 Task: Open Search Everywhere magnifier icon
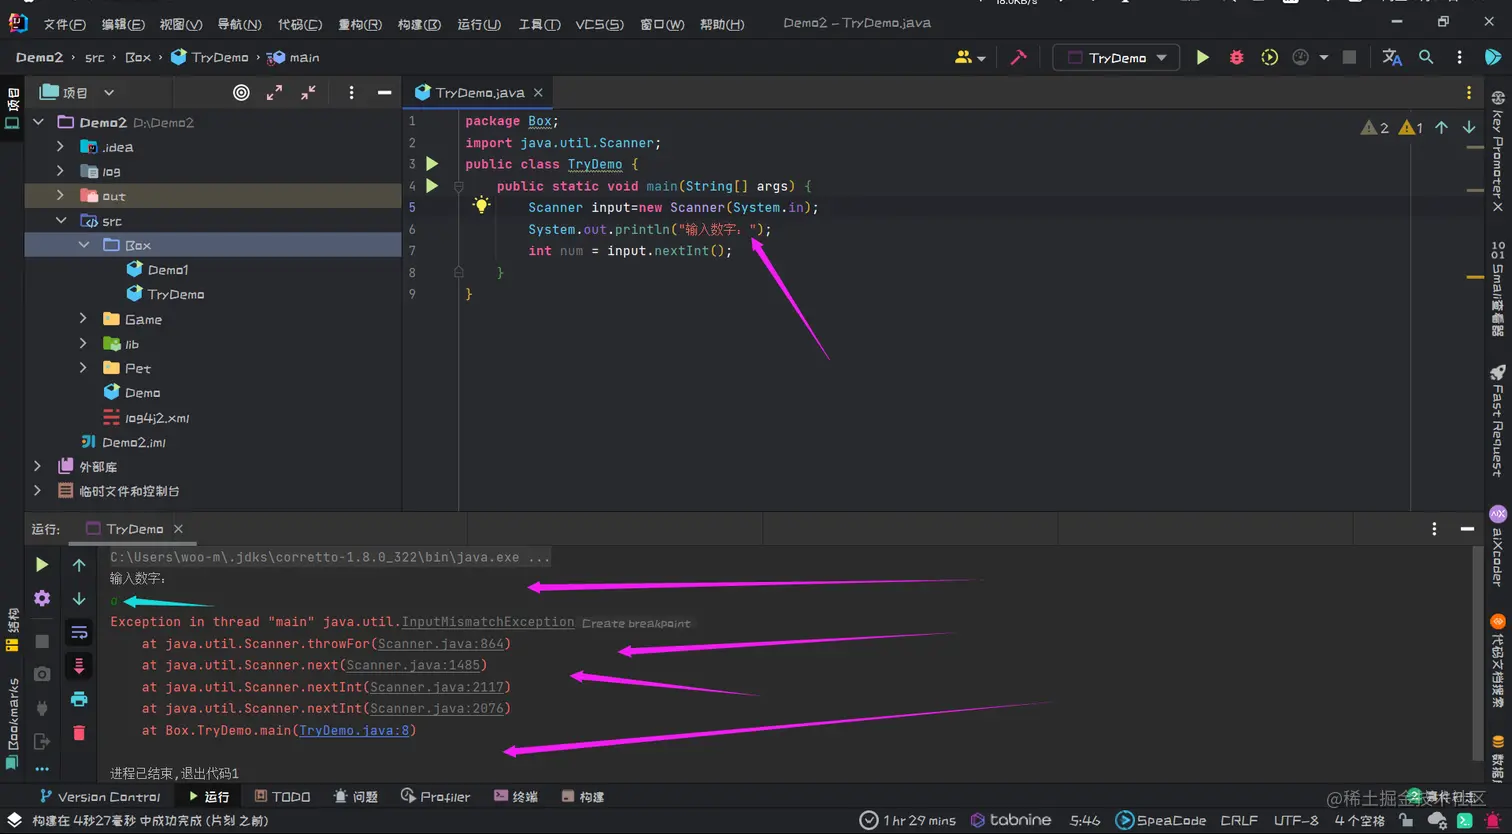[x=1426, y=58]
